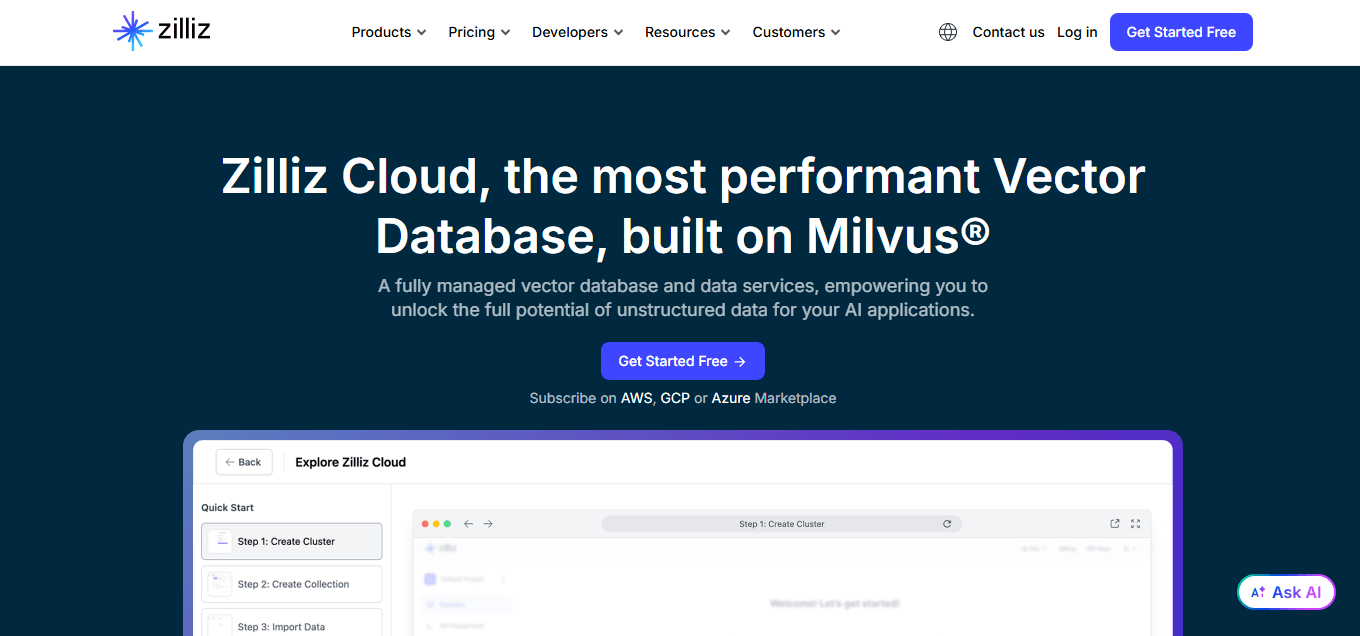This screenshot has height=636, width=1360.
Task: Select Step 2: Create Collection
Action: (x=291, y=584)
